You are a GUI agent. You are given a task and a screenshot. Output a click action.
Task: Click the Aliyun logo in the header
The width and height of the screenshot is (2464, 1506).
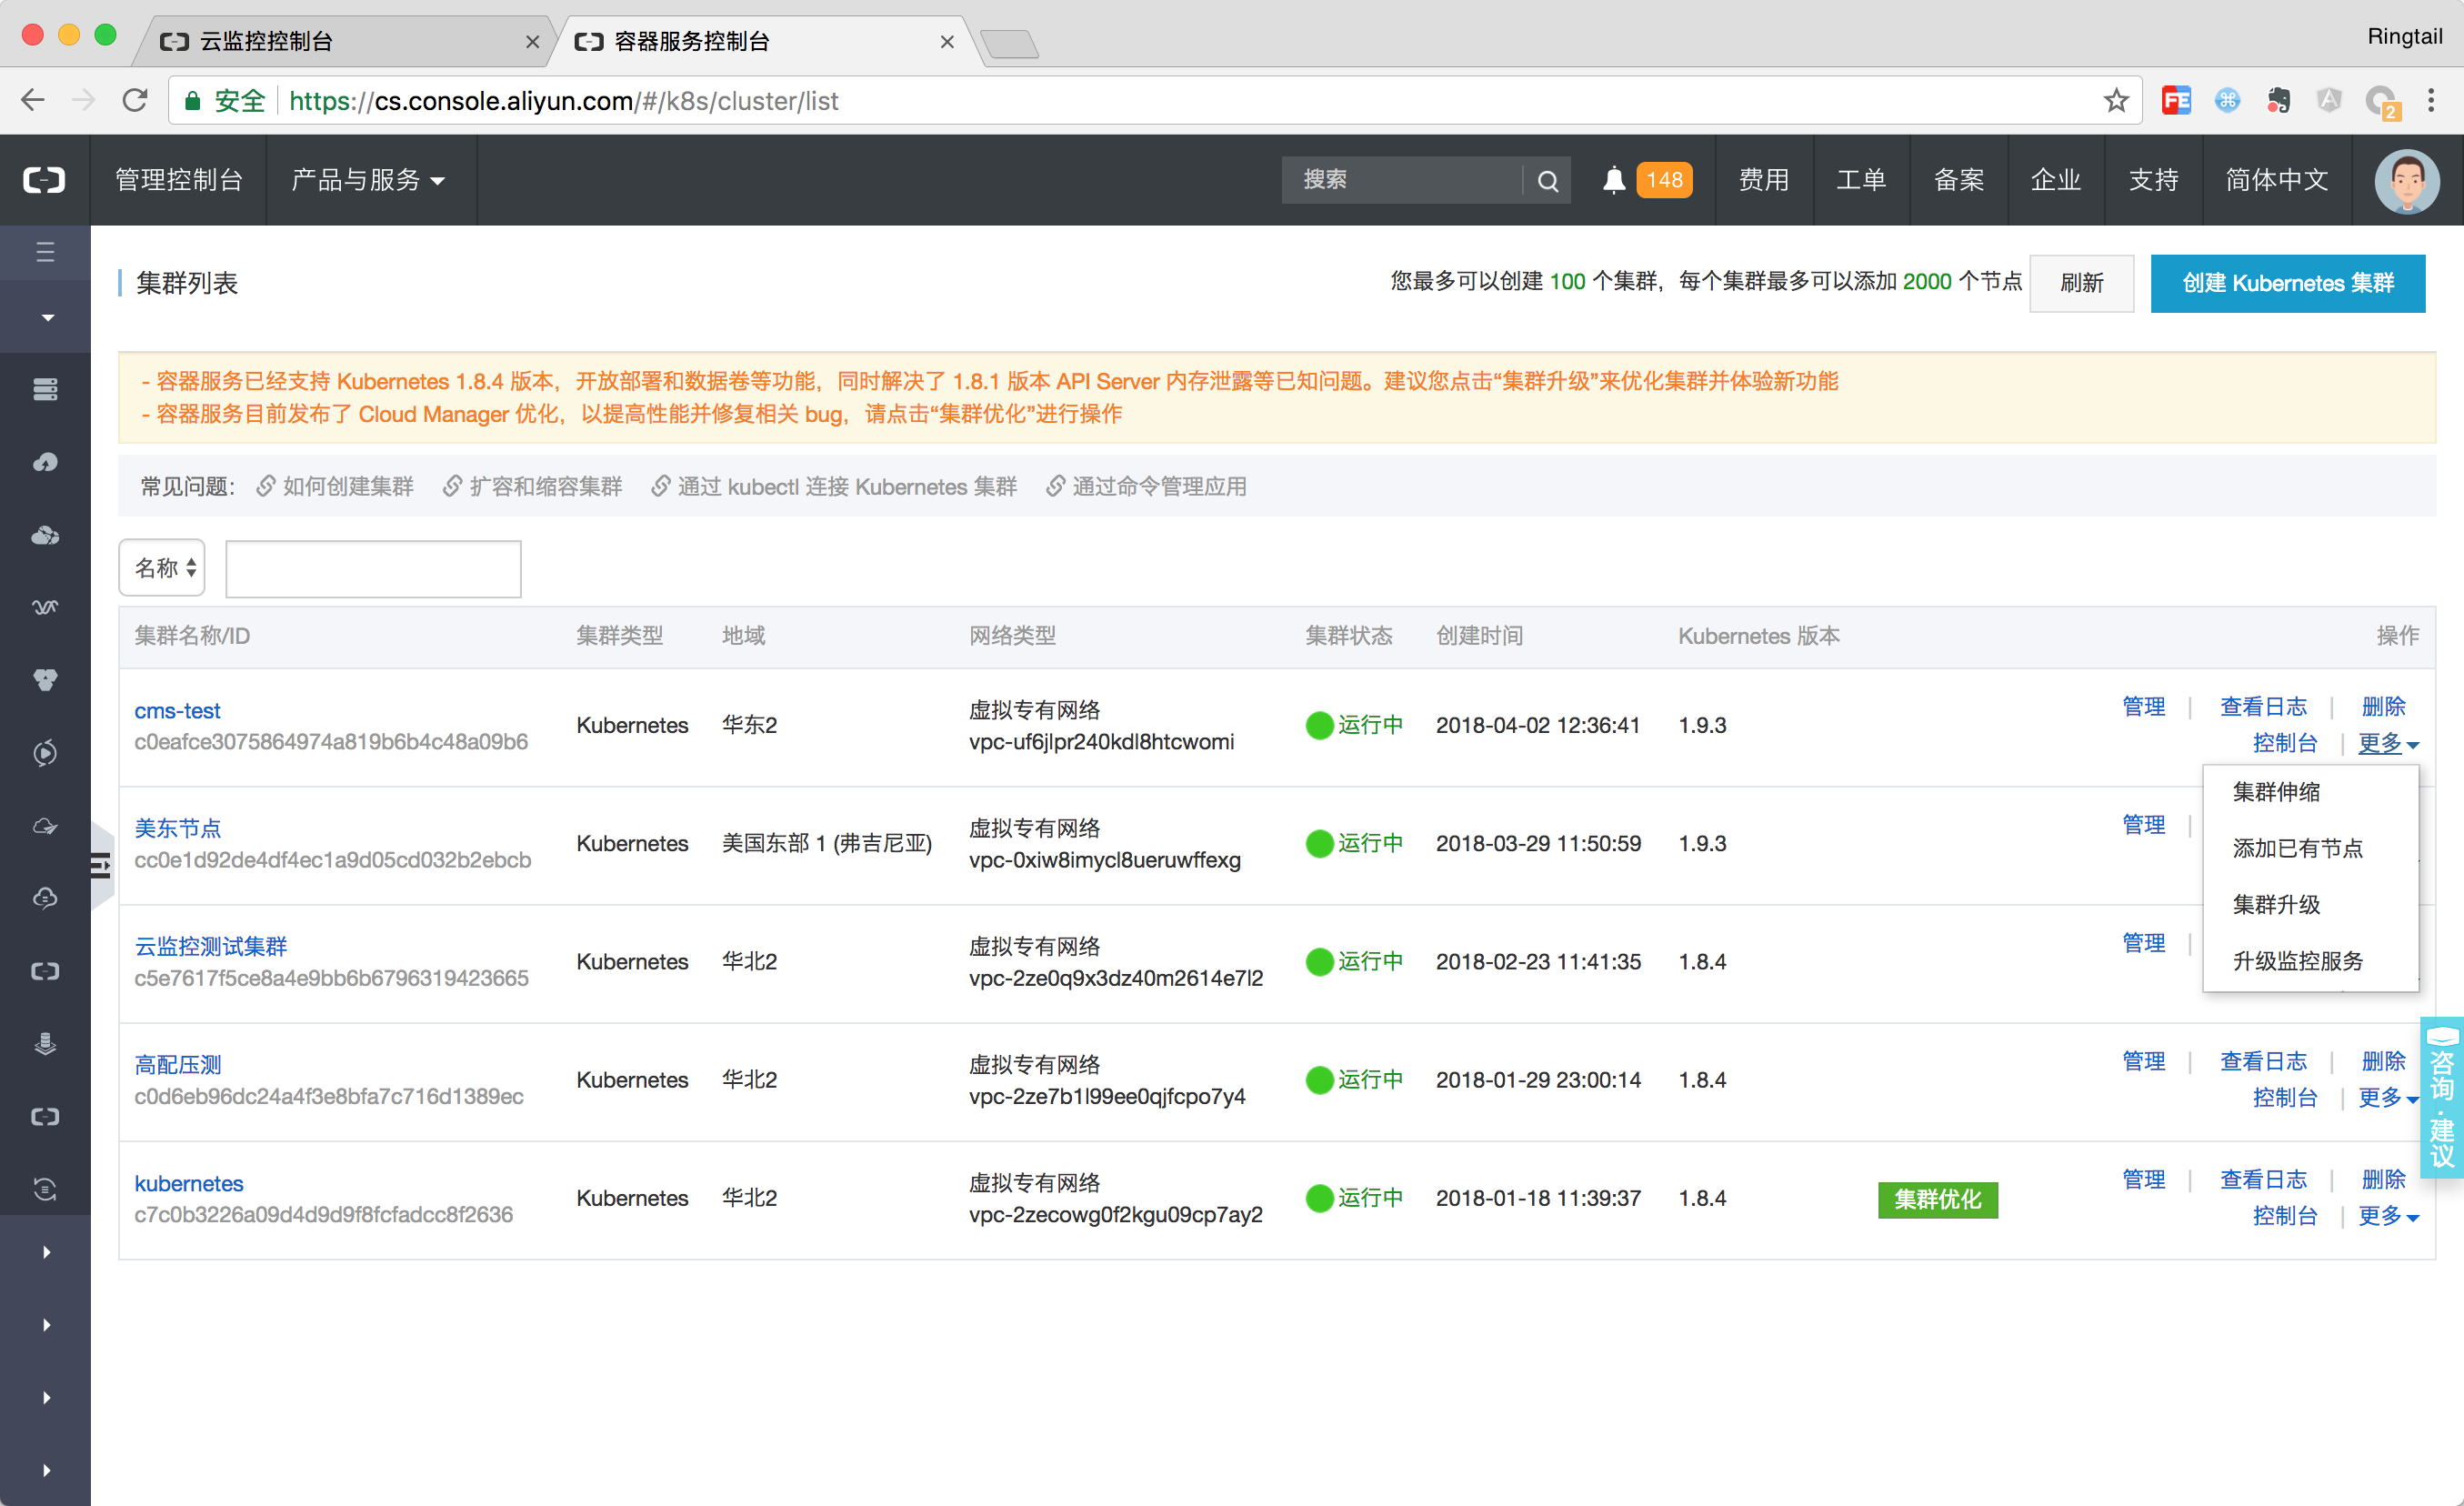(44, 180)
